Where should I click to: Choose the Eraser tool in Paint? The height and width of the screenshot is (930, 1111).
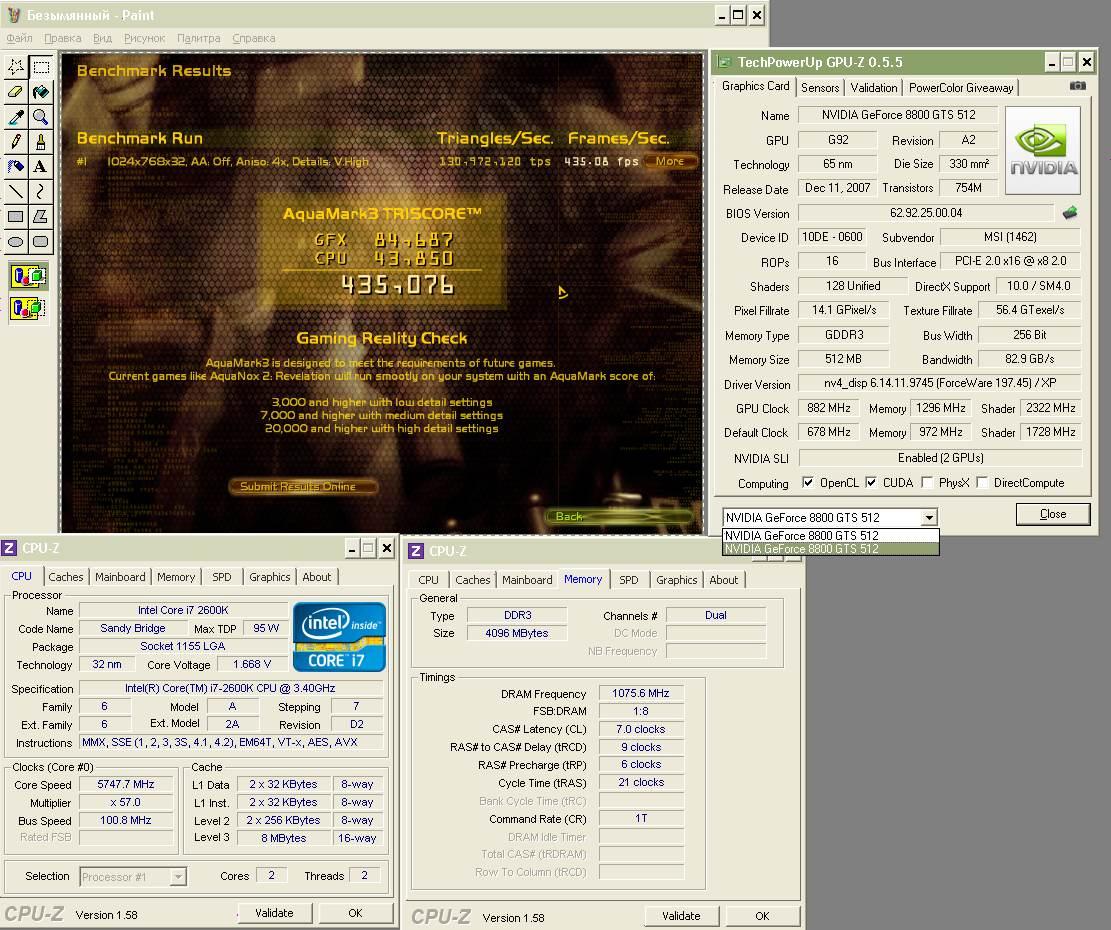pos(16,92)
